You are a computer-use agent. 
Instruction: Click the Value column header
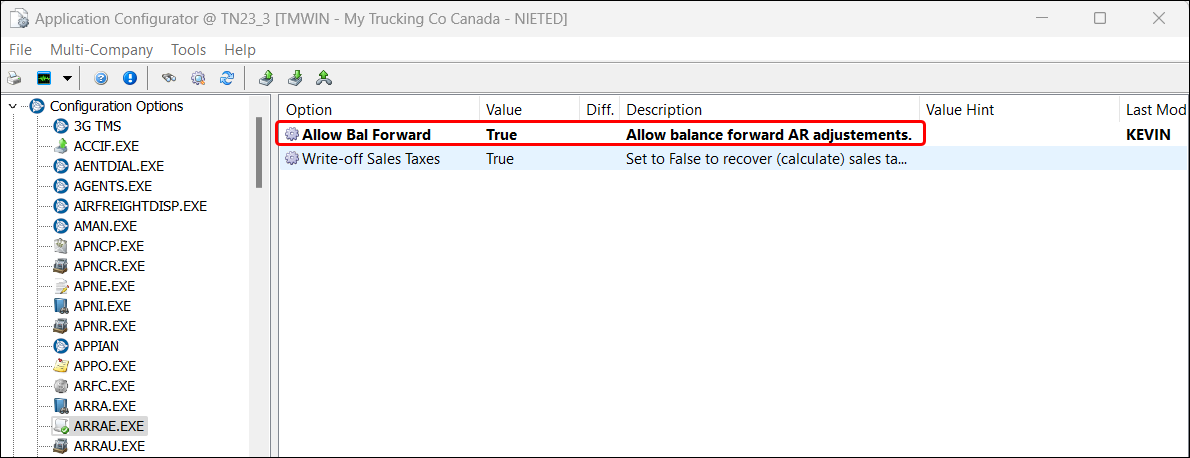coord(504,110)
